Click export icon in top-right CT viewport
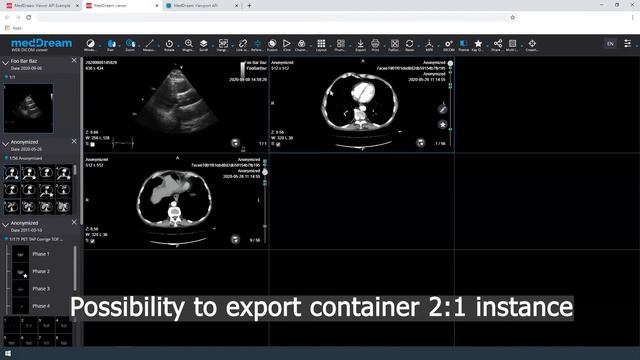The width and height of the screenshot is (640, 360). (x=420, y=142)
